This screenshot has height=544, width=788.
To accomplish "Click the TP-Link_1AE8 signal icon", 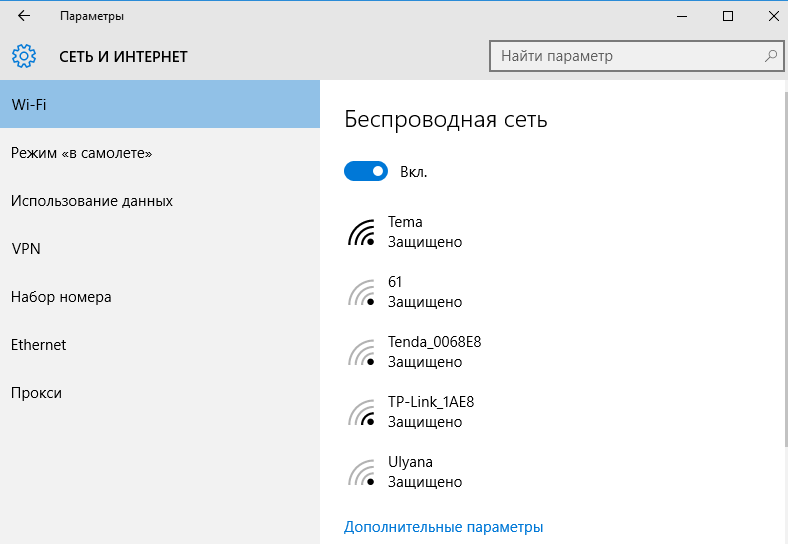I will [x=361, y=413].
